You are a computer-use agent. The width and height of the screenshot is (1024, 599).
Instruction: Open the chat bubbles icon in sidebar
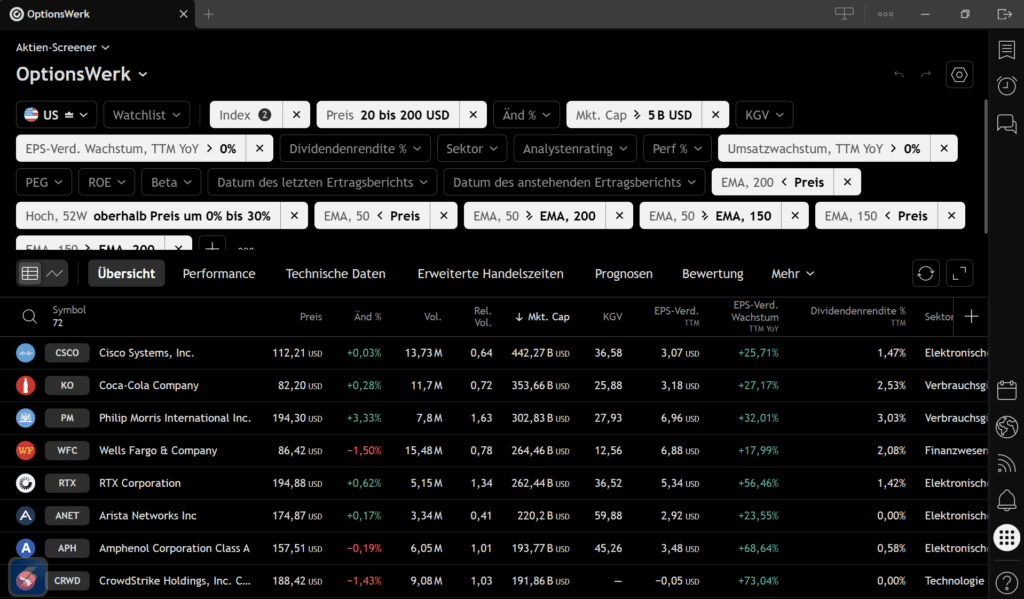(1006, 123)
